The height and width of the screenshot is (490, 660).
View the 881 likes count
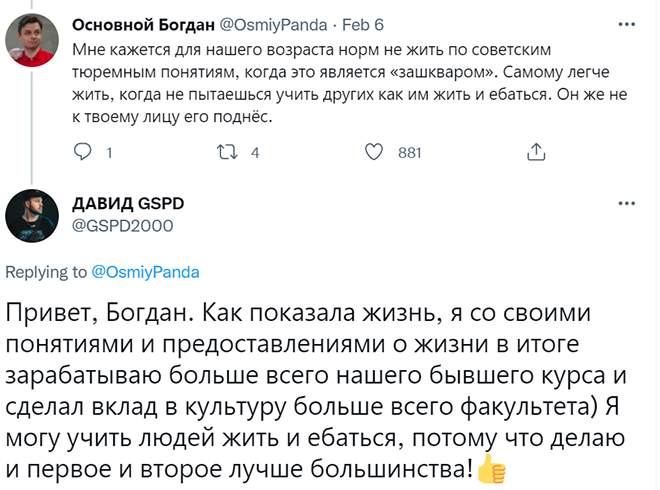[x=410, y=152]
